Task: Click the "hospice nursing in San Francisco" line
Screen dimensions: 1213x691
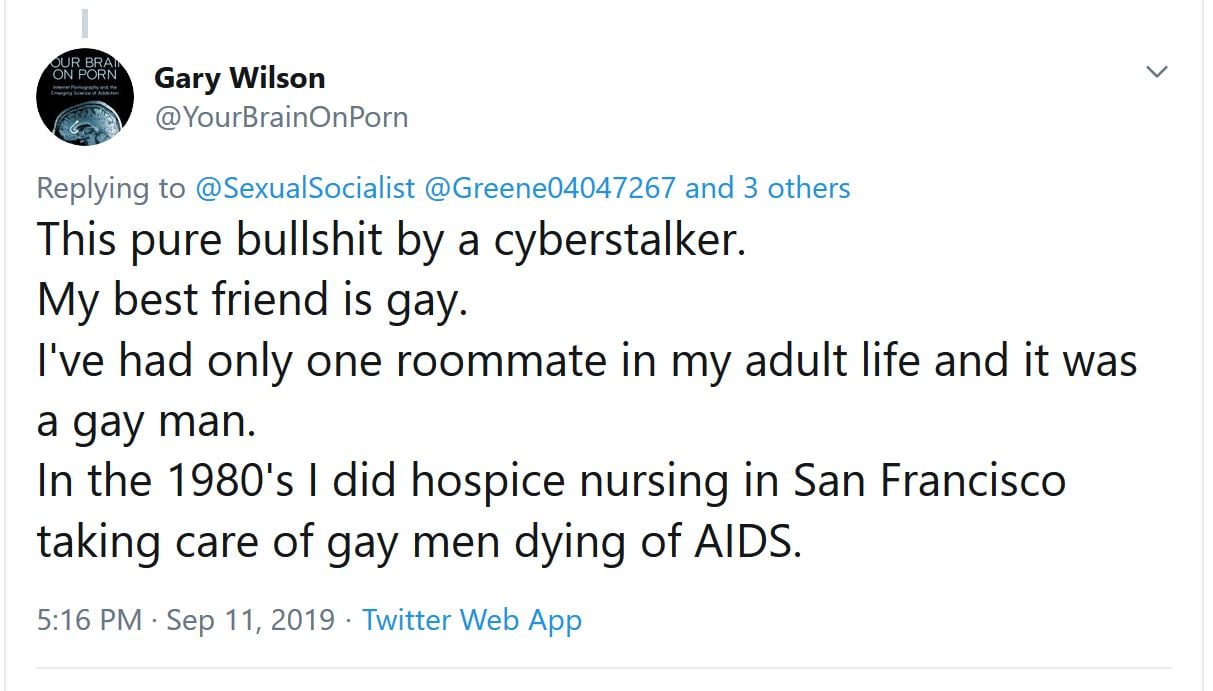Action: pyautogui.click(x=551, y=480)
